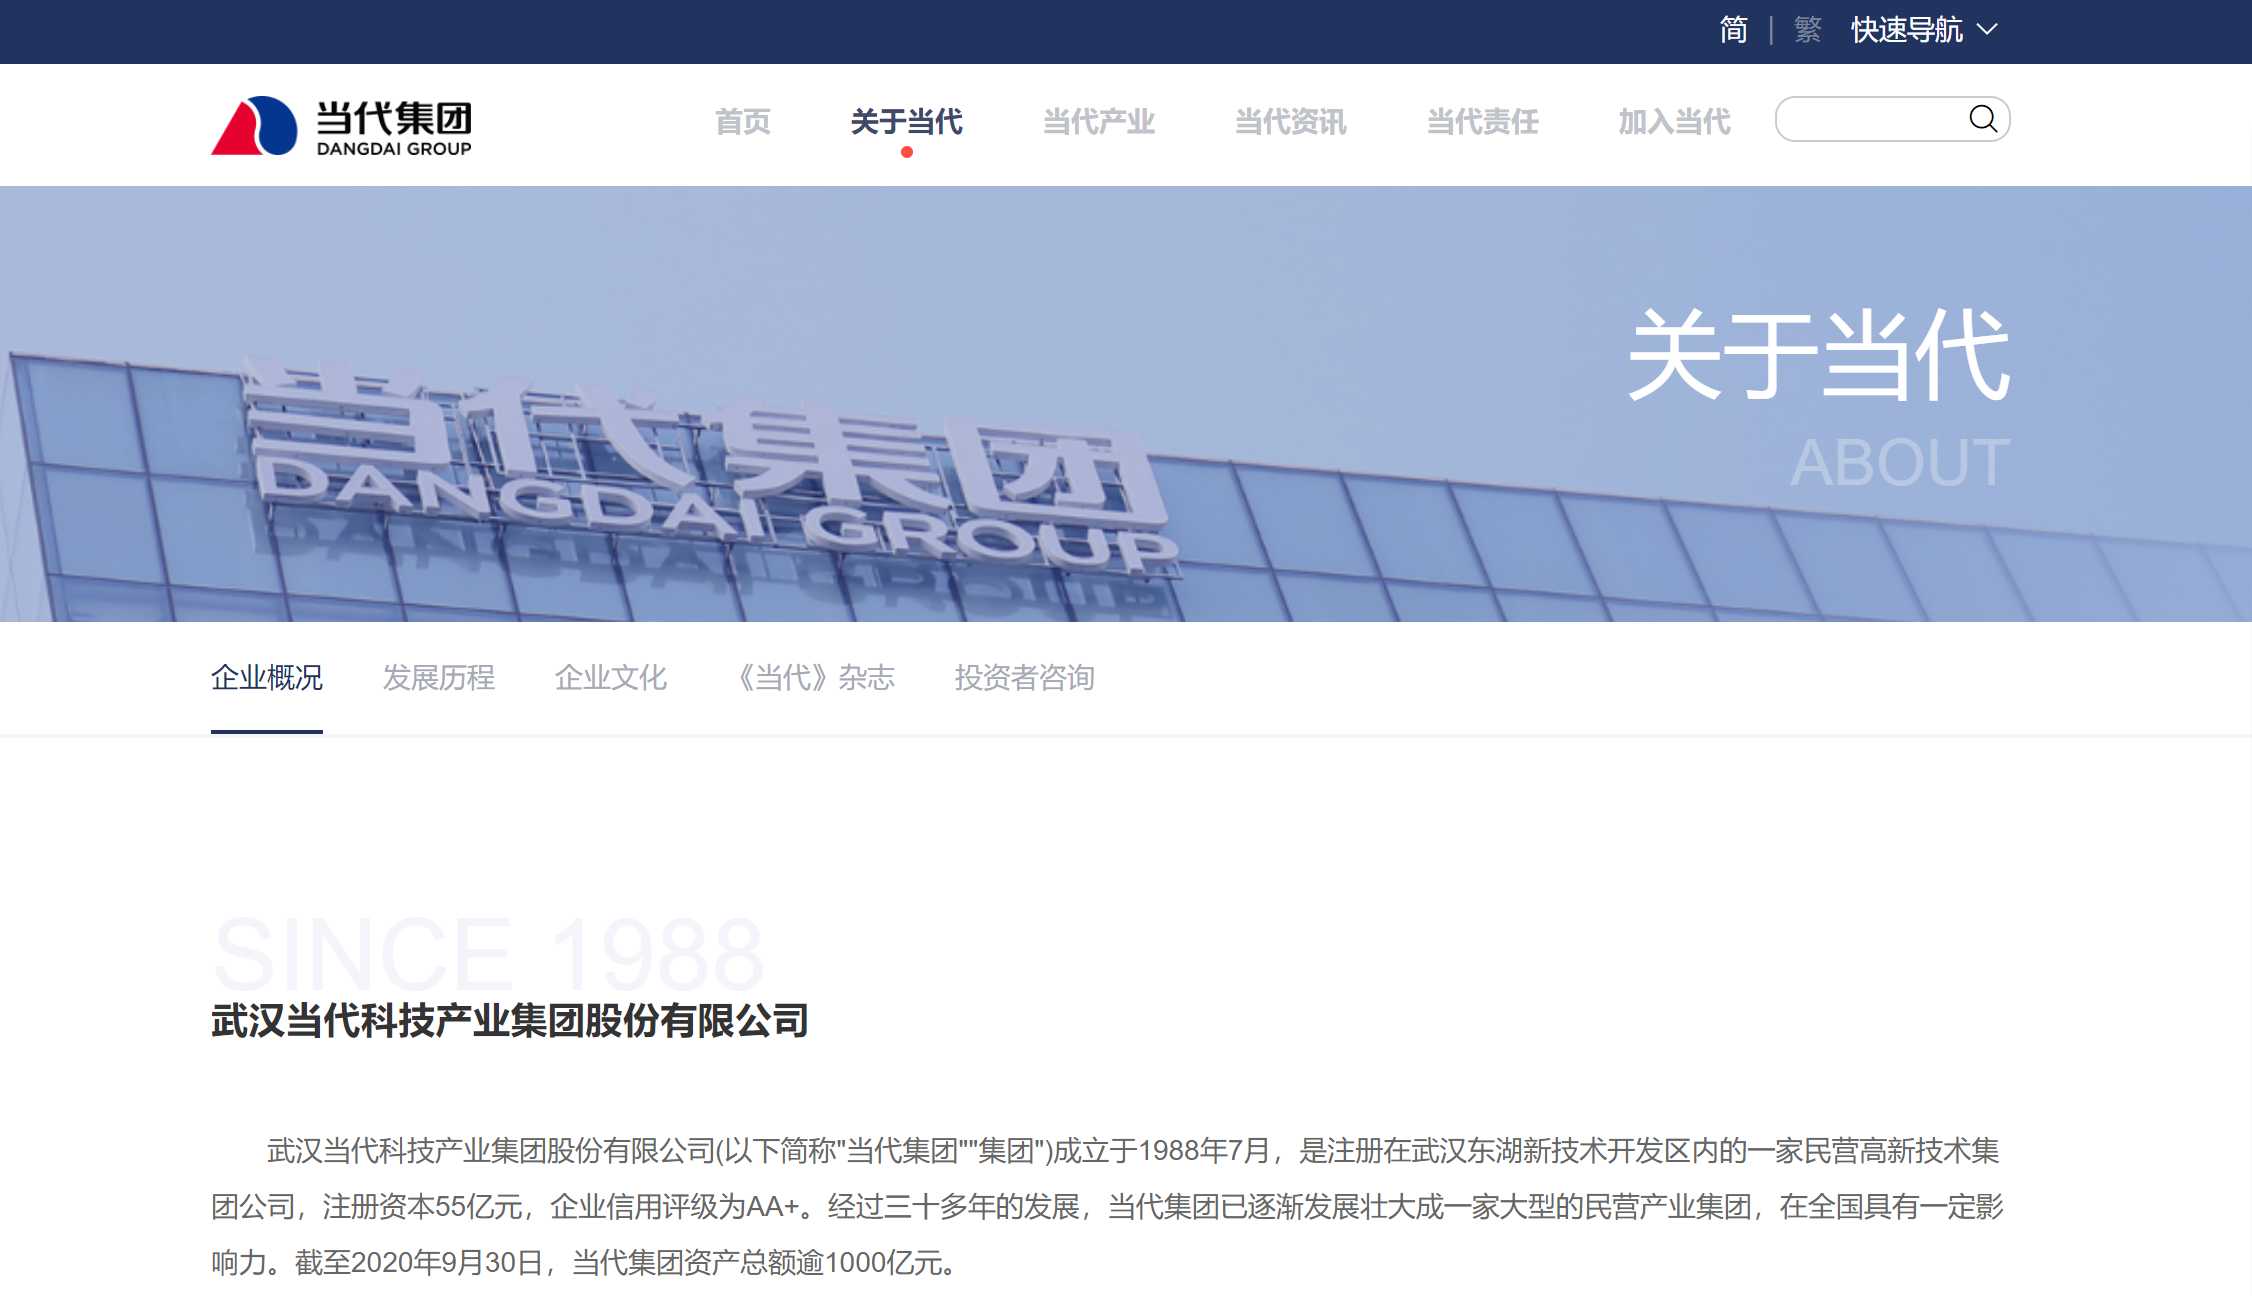Image resolution: width=2252 pixels, height=1296 pixels.
Task: Open the 投资者咨询 tab
Action: (1025, 678)
